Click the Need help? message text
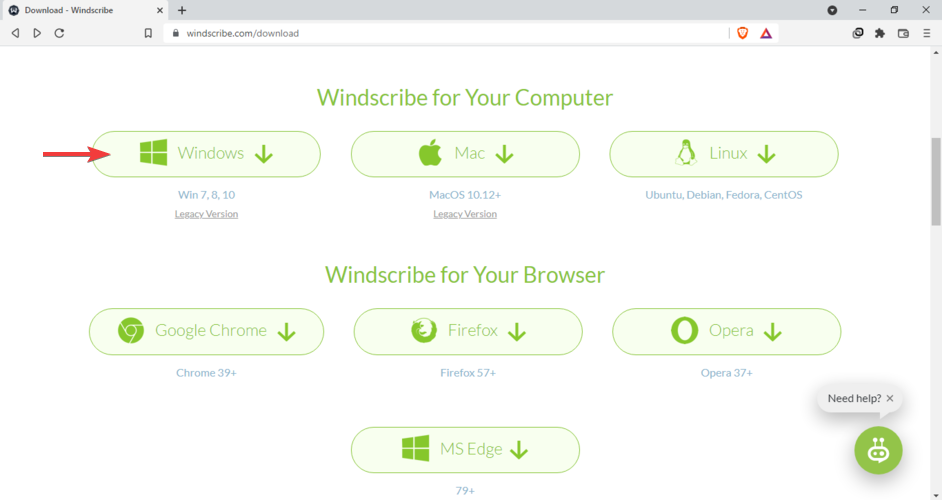 pos(854,398)
